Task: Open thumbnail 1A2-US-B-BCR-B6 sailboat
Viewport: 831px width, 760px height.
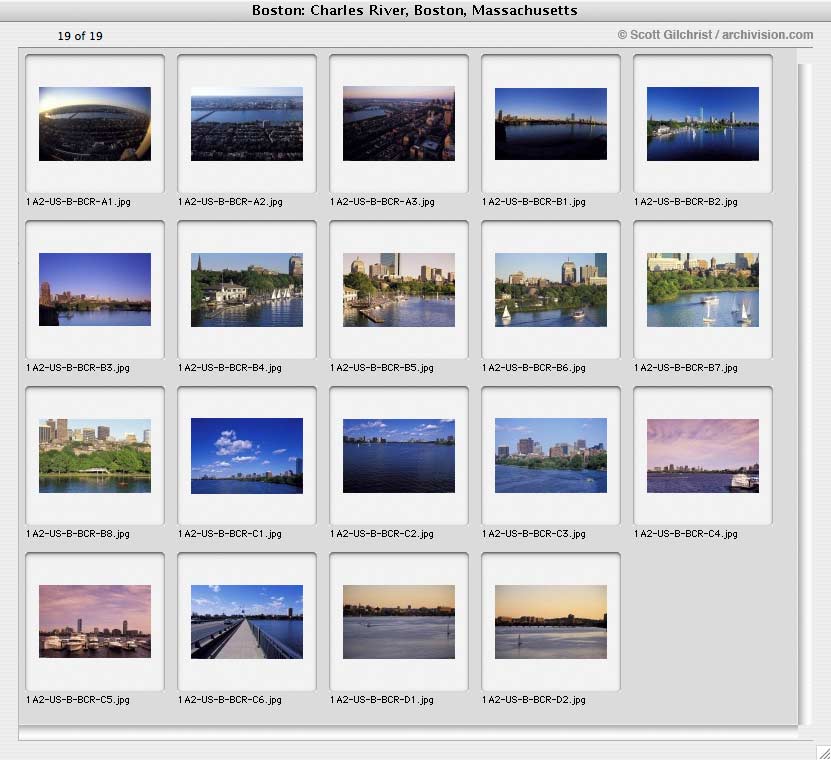Action: click(551, 290)
